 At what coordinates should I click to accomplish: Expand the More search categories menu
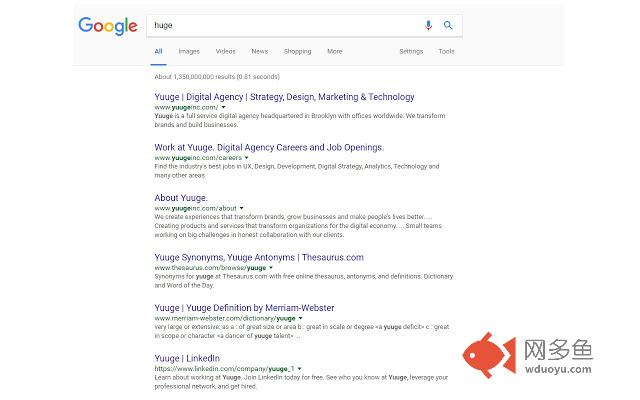335,51
